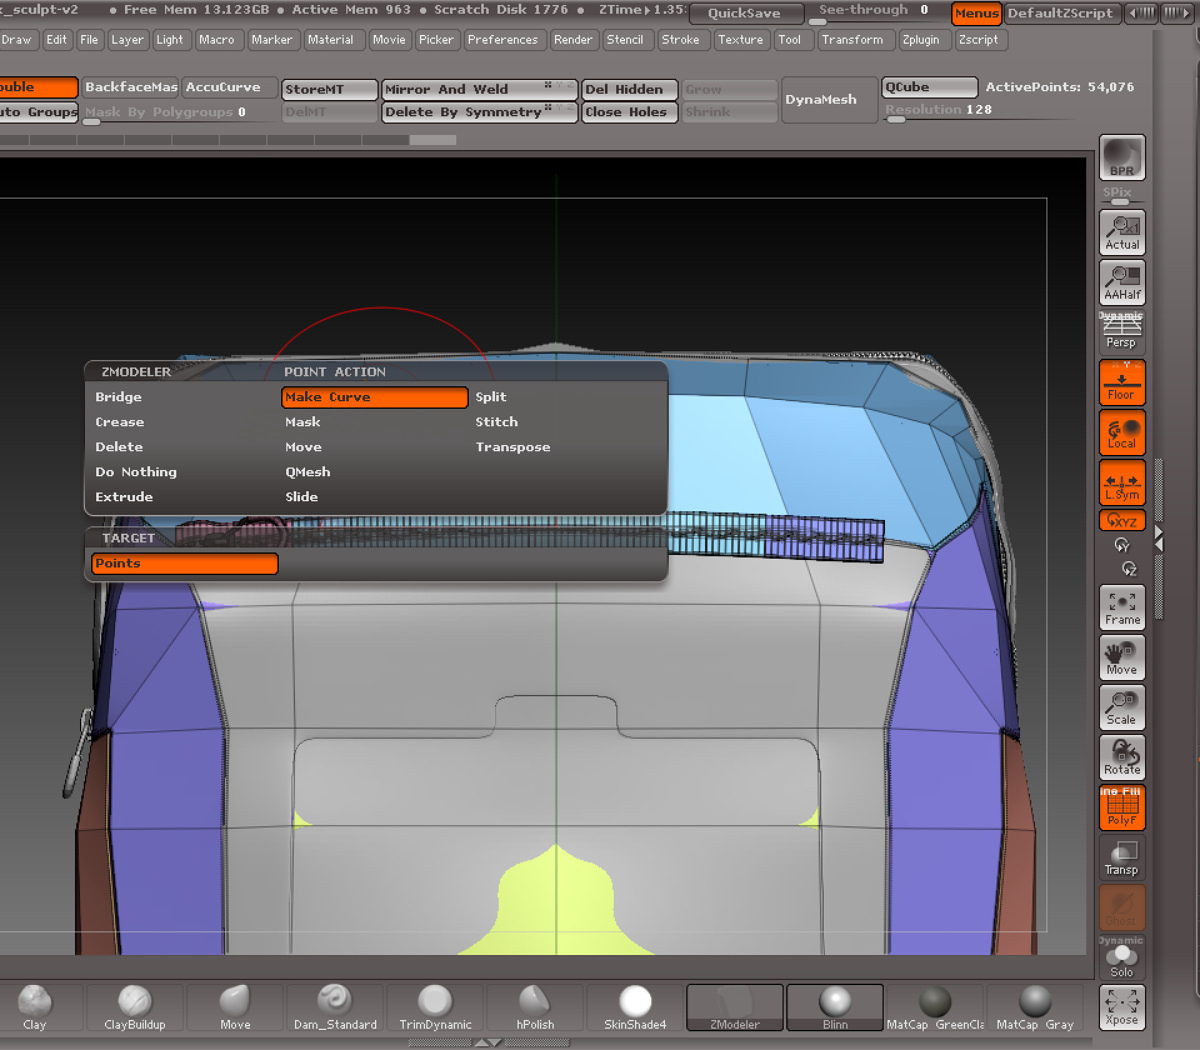The width and height of the screenshot is (1200, 1050).
Task: Click the AAHalf zoom icon
Action: point(1122,283)
